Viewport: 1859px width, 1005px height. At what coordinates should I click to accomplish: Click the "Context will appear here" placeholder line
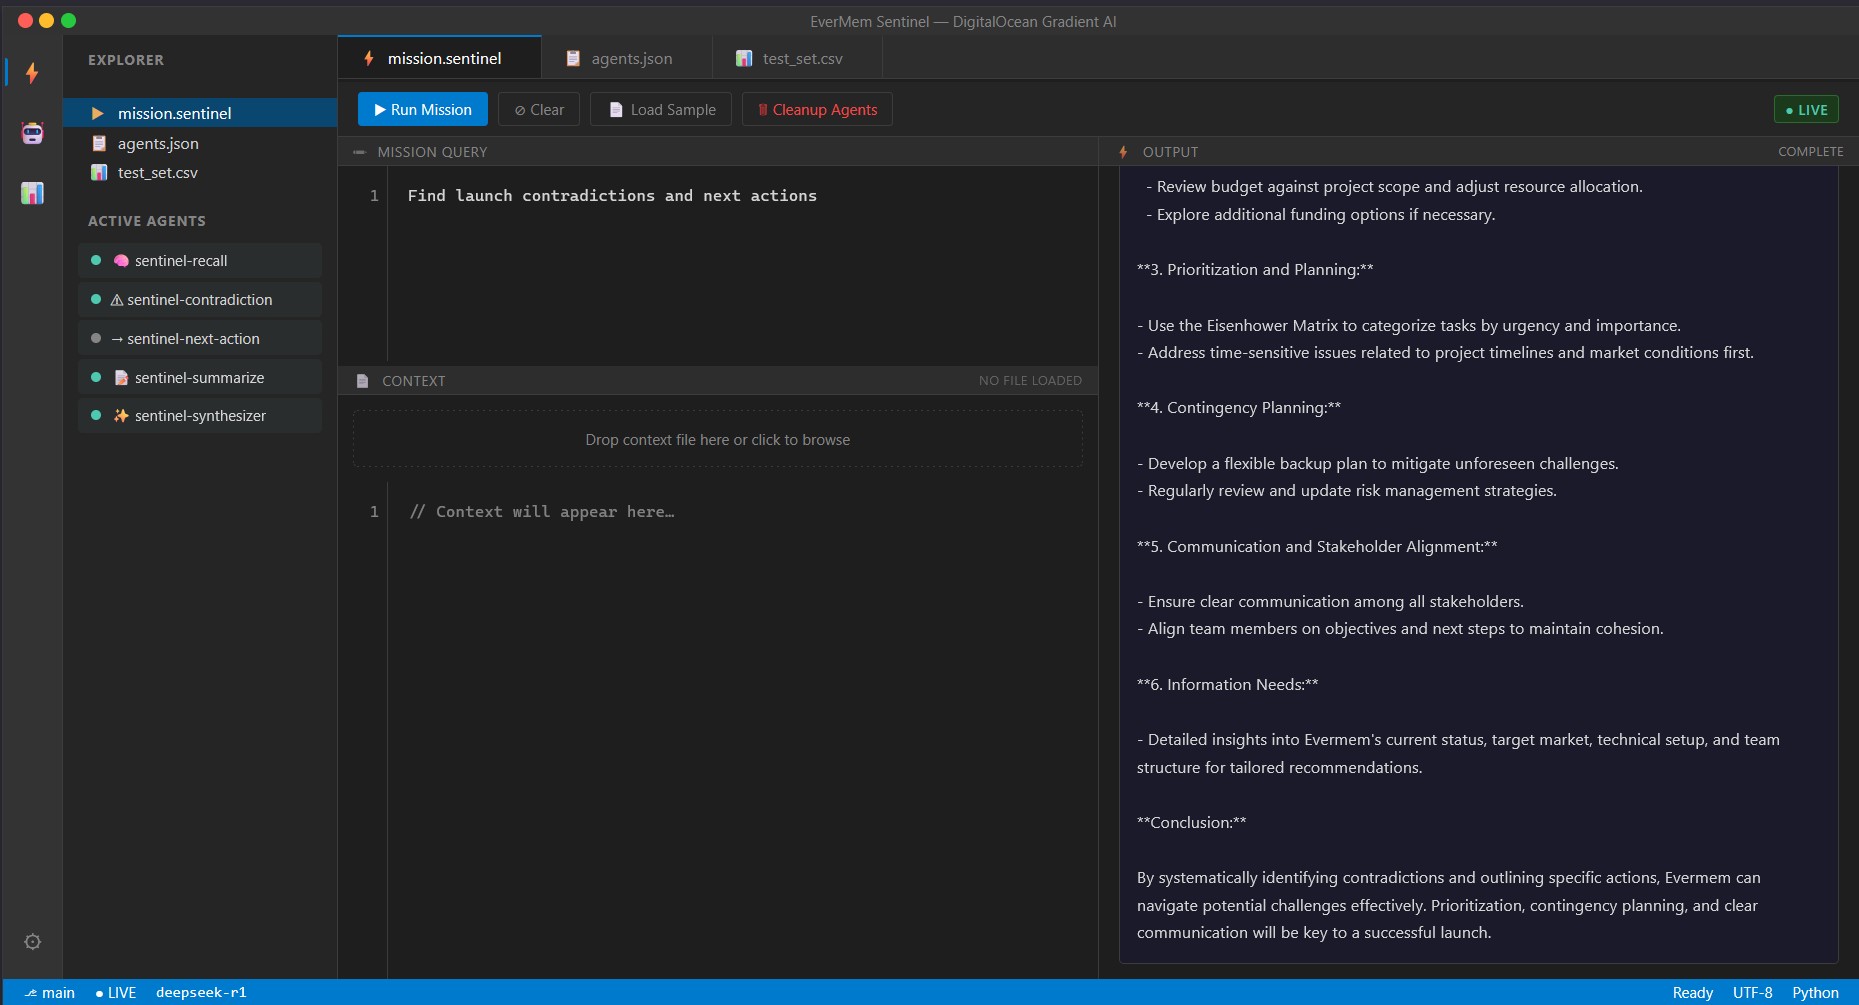(542, 512)
